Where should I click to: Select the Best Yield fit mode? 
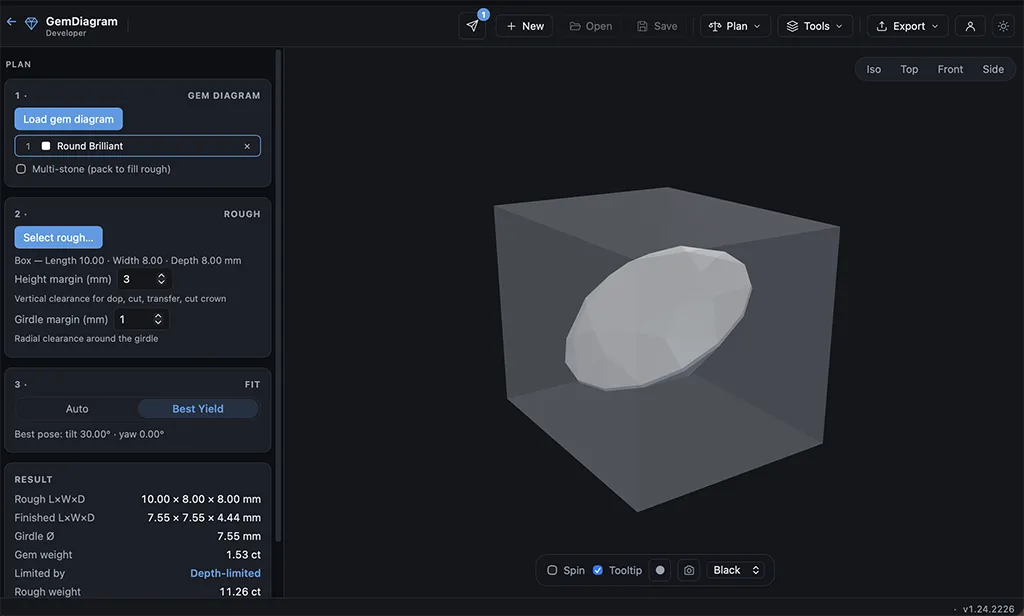[198, 409]
